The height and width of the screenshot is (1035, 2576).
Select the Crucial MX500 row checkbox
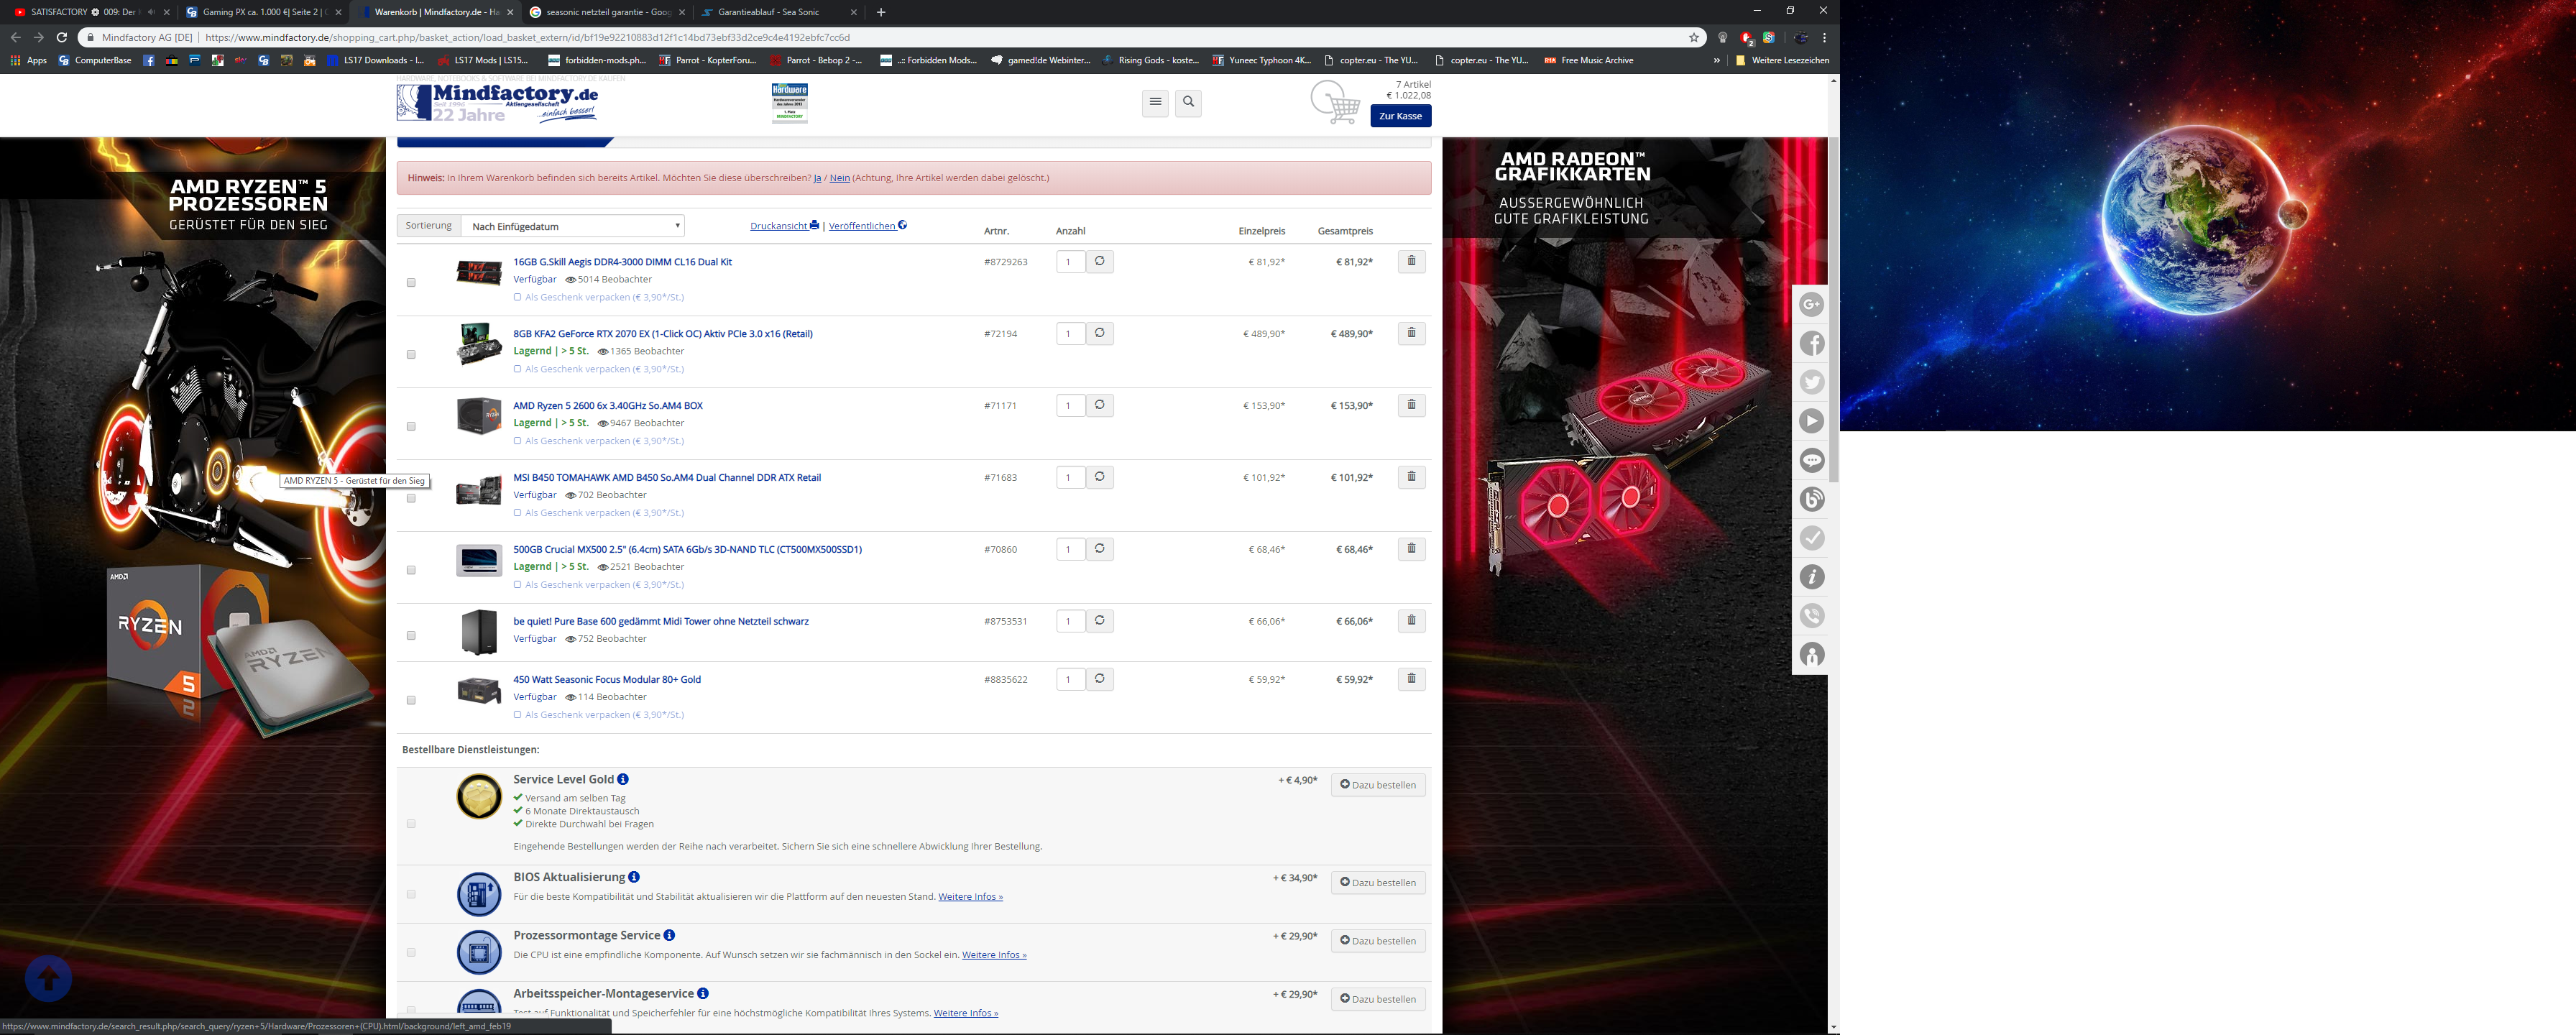[x=411, y=570]
